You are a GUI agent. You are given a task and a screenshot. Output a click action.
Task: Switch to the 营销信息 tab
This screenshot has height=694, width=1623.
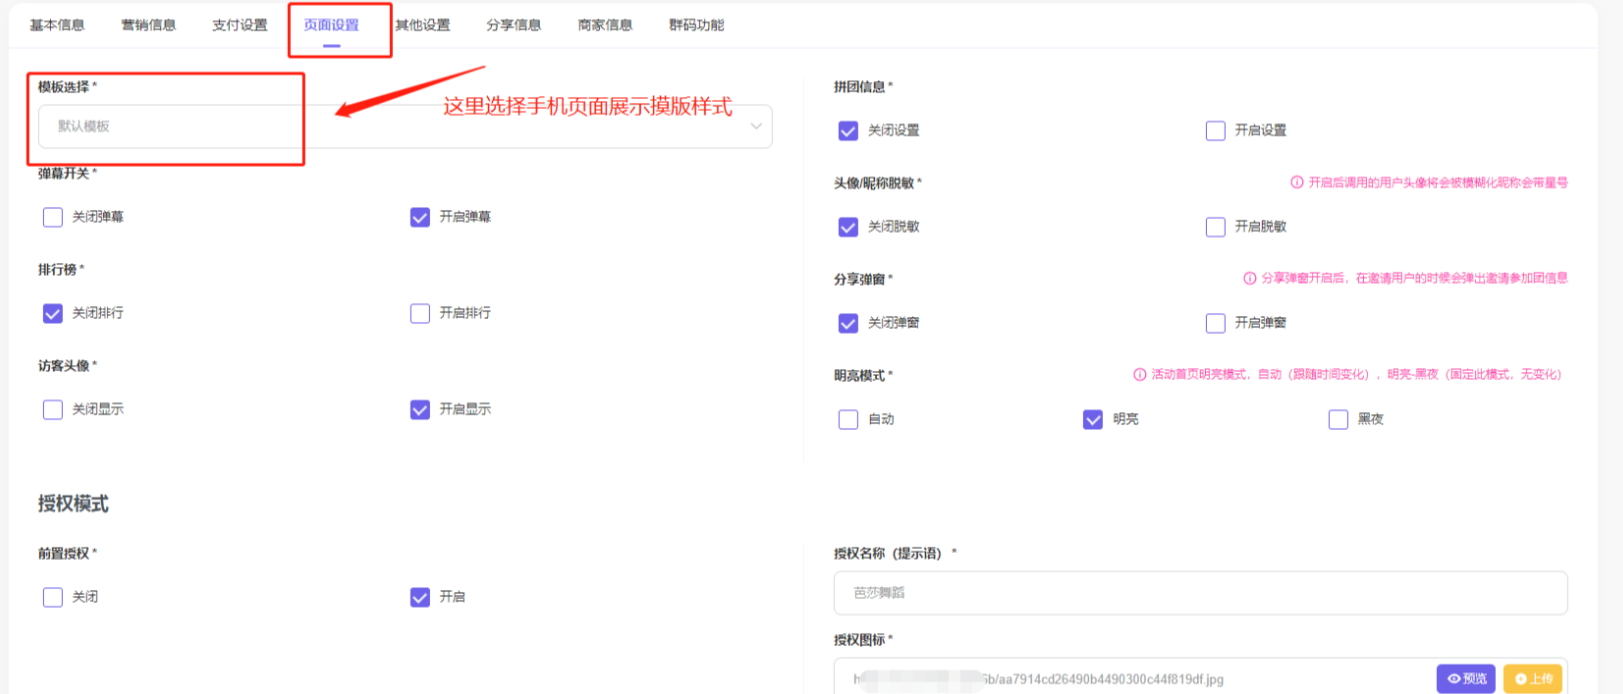(x=149, y=25)
